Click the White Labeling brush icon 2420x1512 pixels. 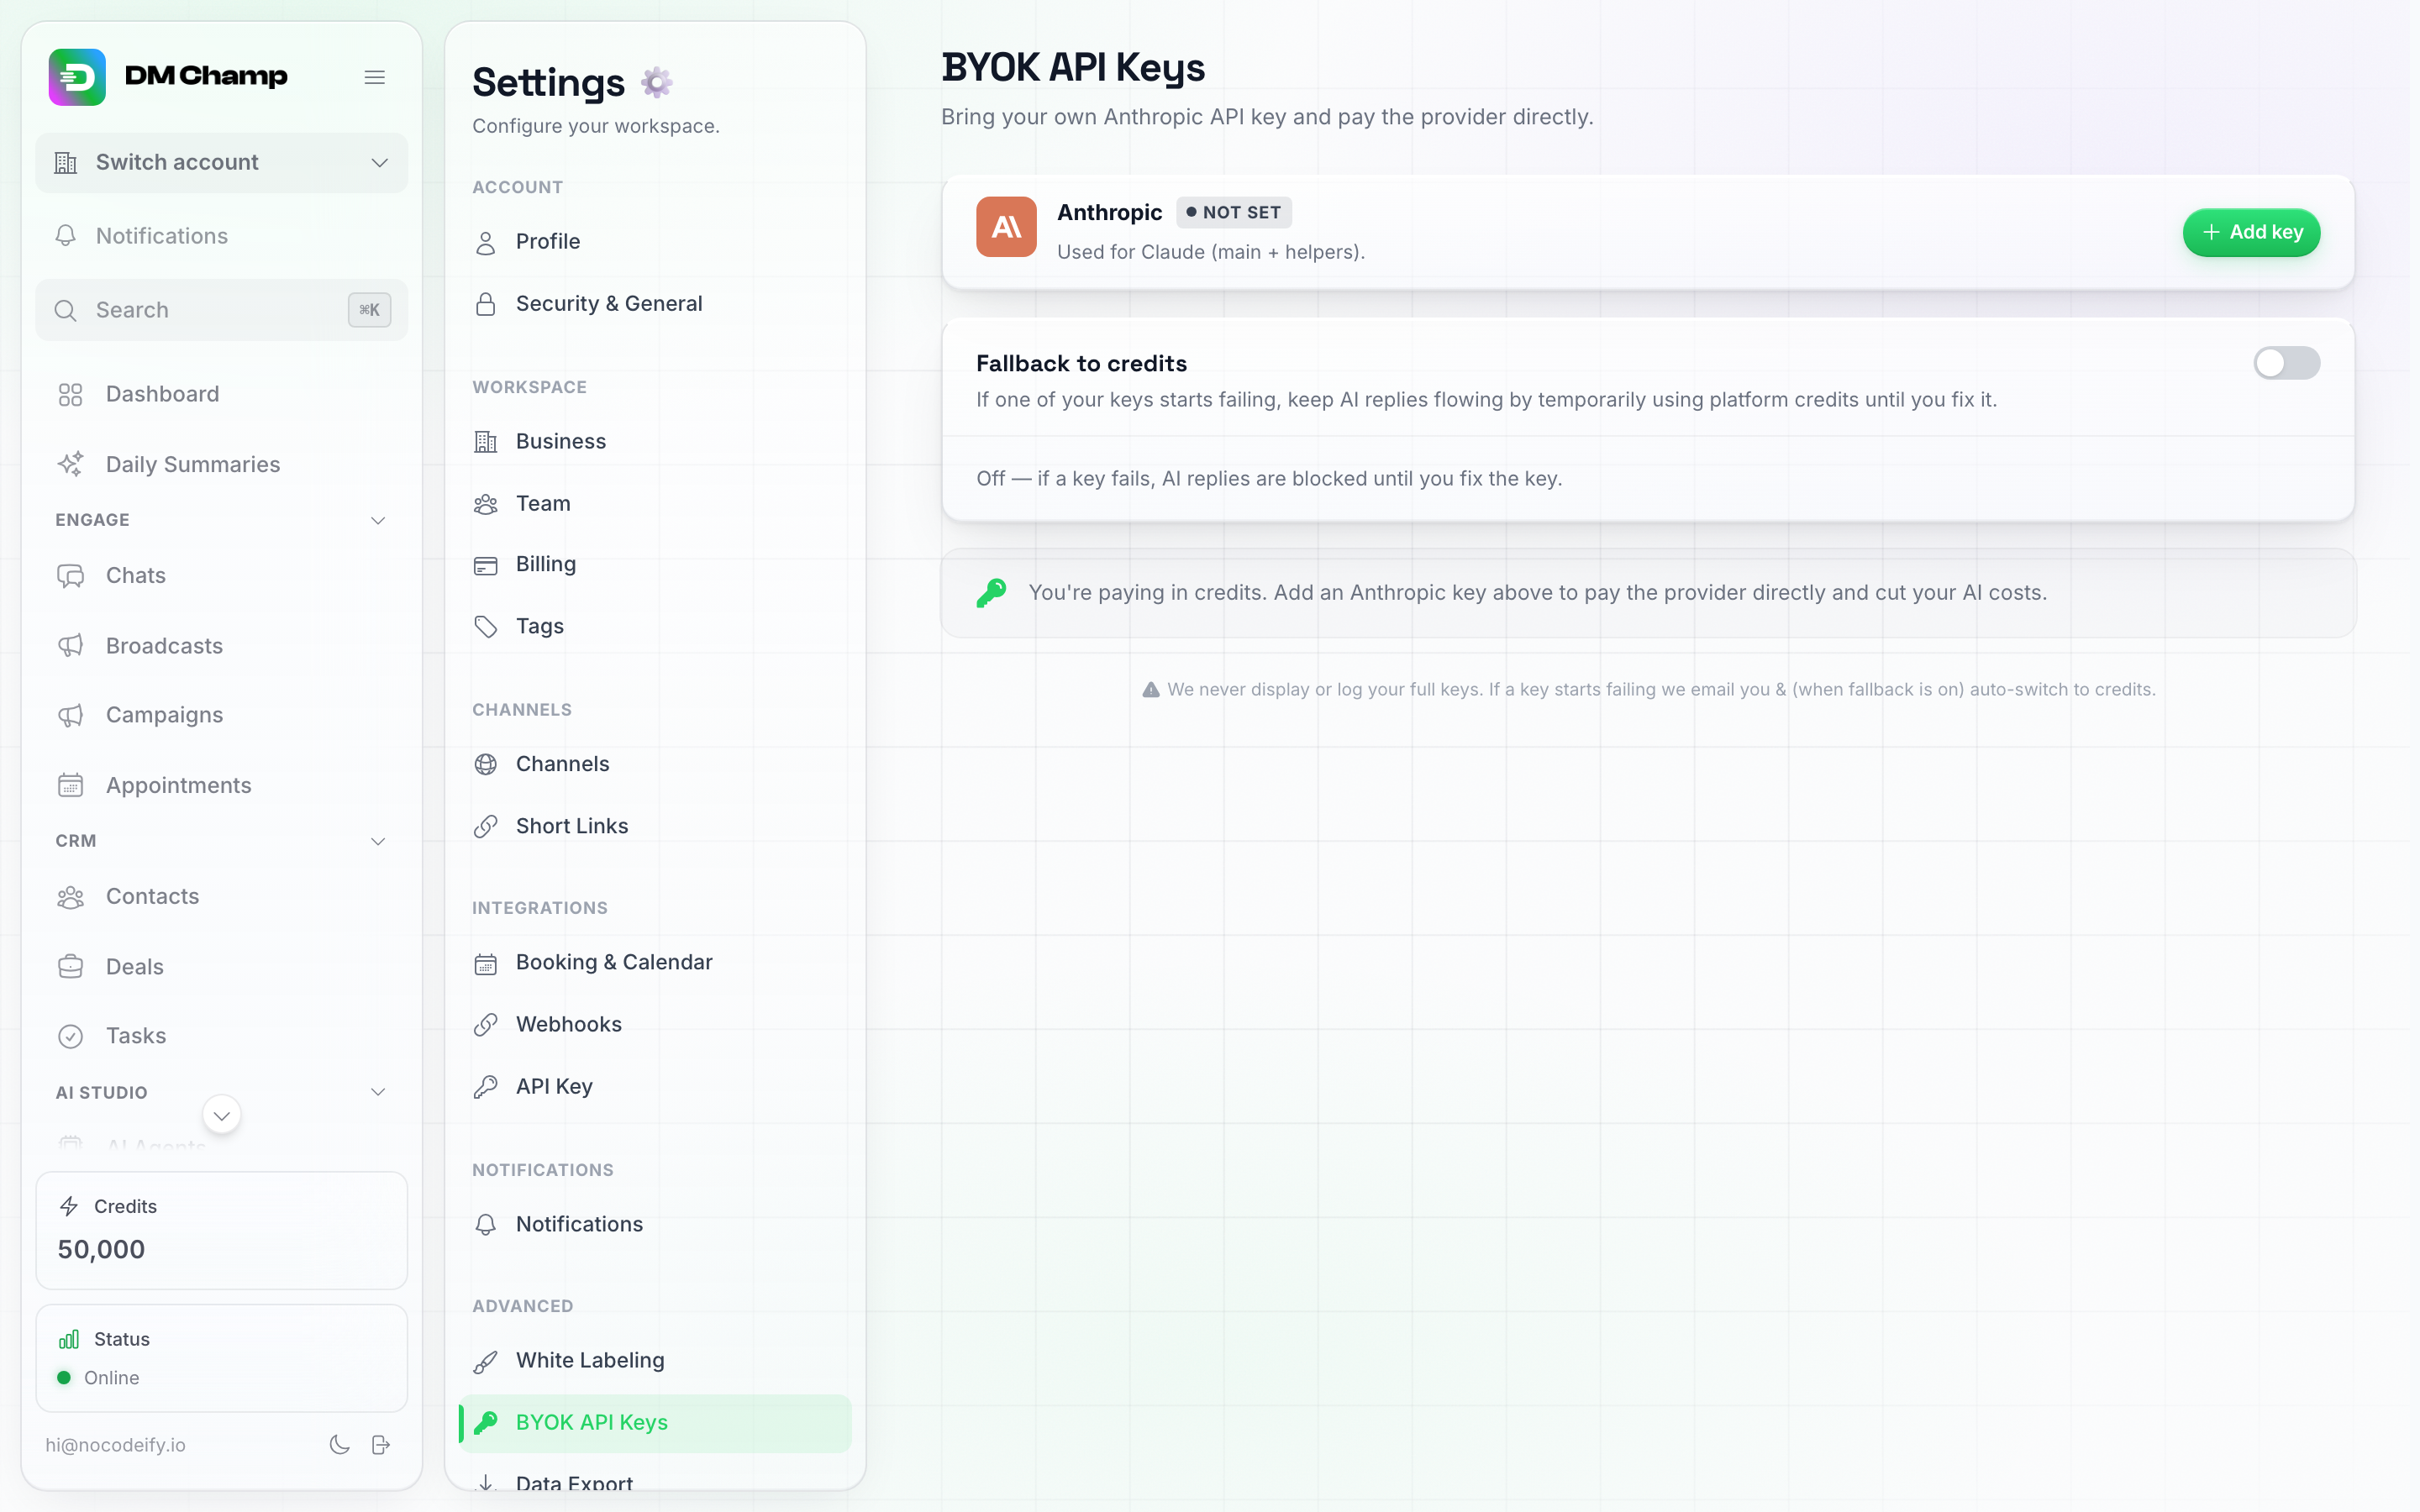coord(486,1361)
